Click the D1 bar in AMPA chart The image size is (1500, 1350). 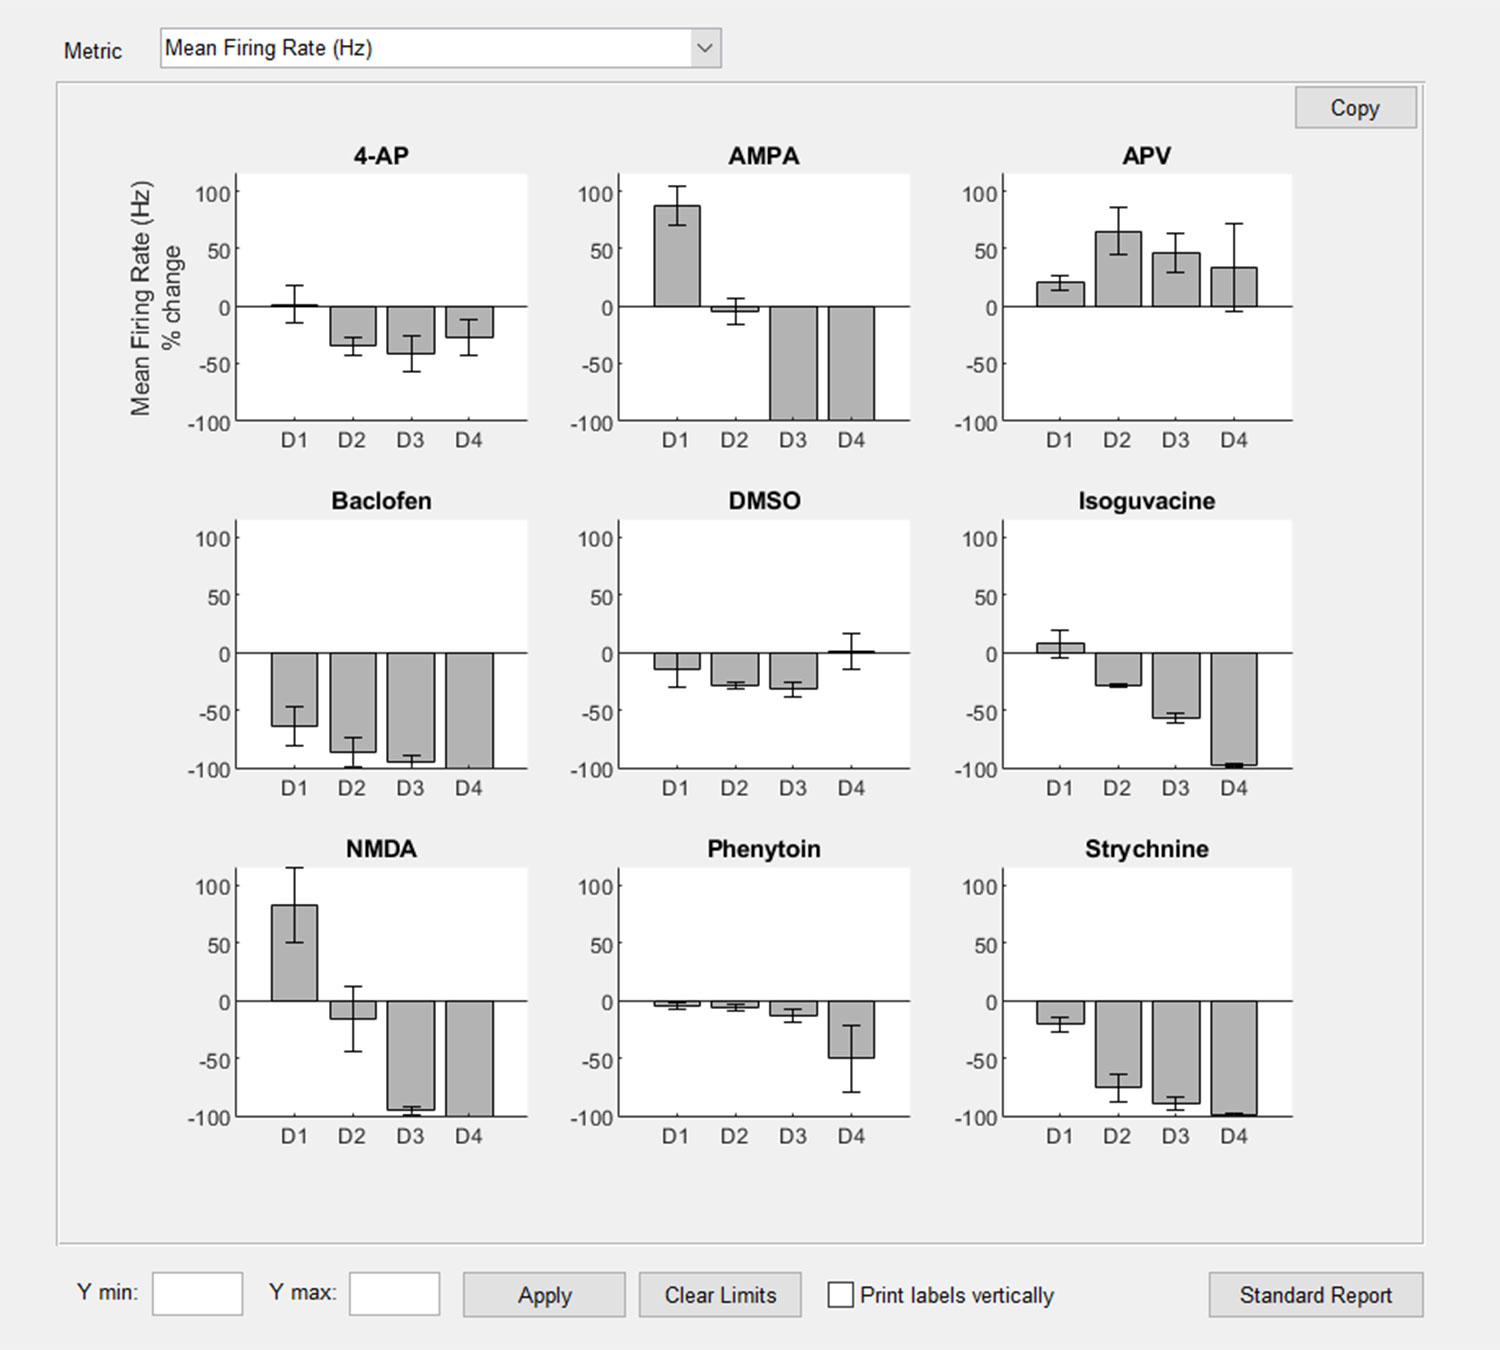pyautogui.click(x=677, y=256)
